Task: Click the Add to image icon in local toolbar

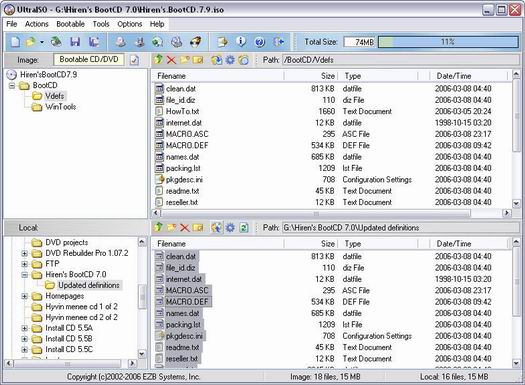Action: (216, 228)
